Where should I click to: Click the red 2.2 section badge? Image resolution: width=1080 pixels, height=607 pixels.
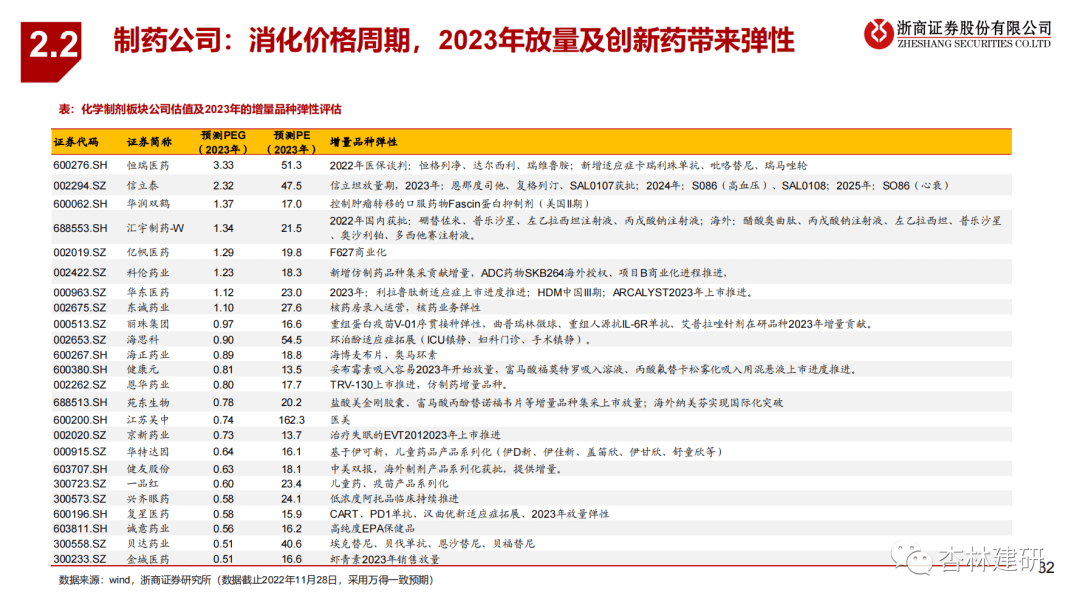(51, 52)
